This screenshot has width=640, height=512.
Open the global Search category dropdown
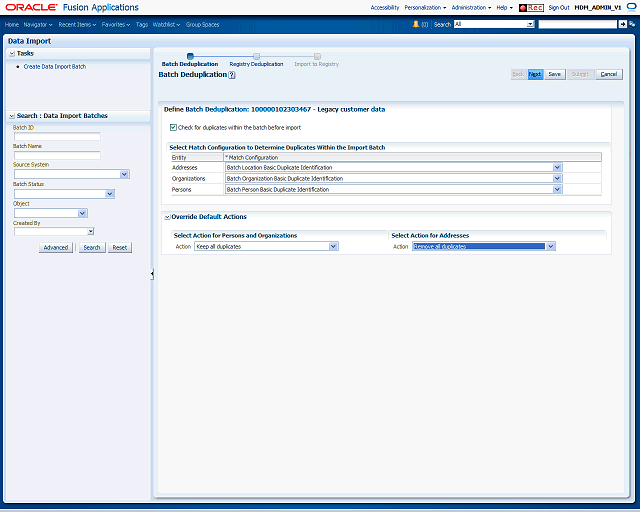point(530,24)
